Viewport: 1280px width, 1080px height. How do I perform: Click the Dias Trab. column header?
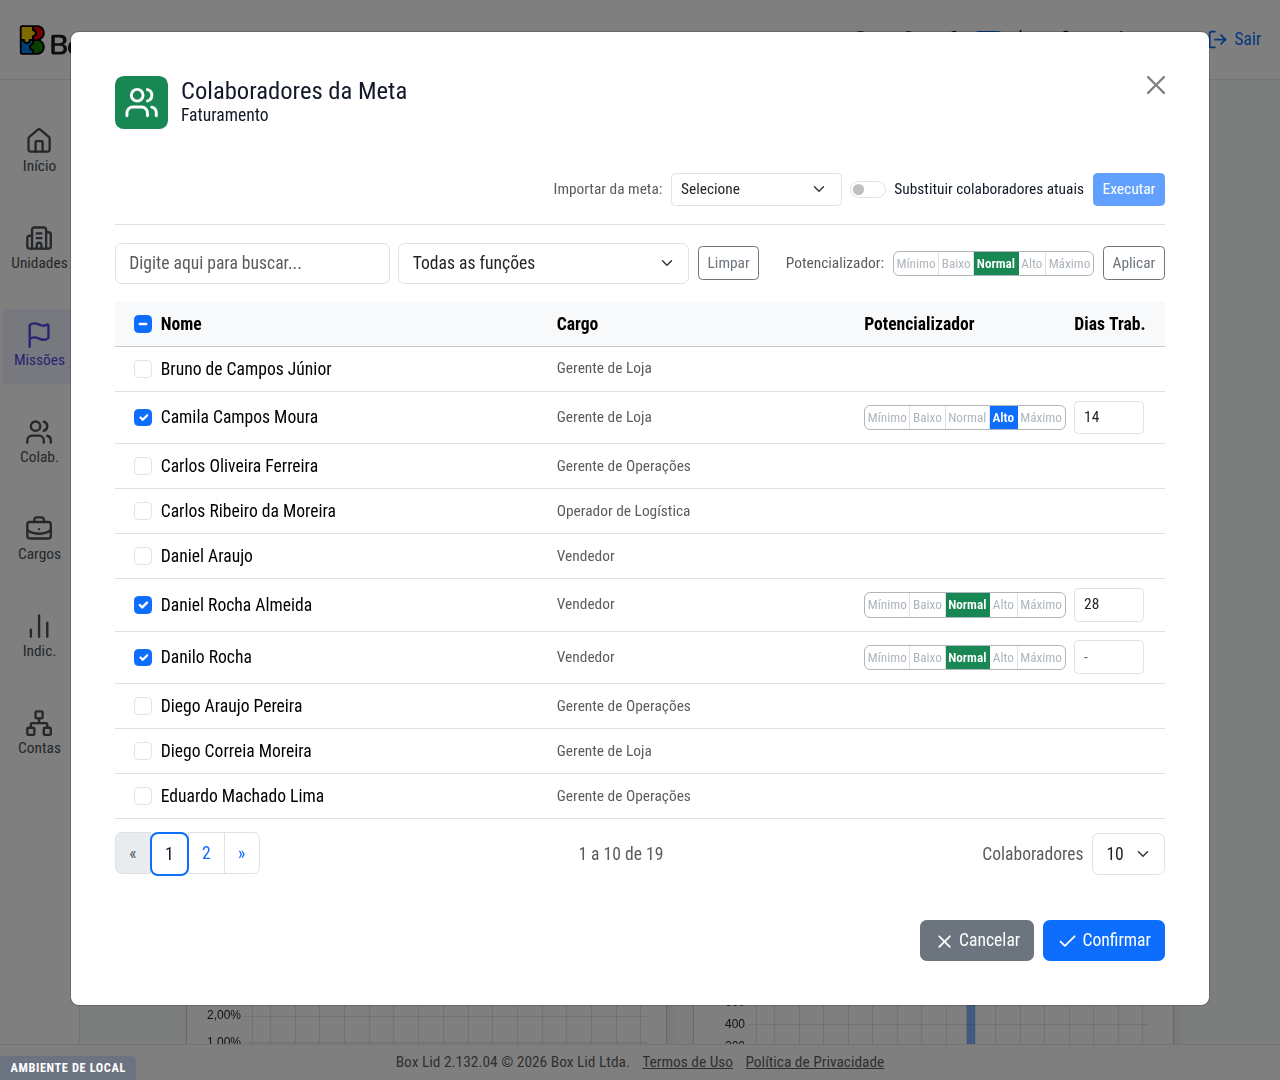coord(1109,324)
